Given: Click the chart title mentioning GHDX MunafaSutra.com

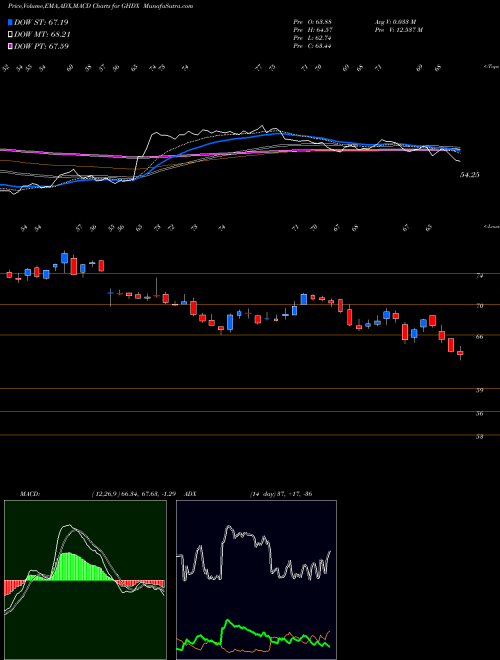Looking at the screenshot, I should click(x=101, y=7).
